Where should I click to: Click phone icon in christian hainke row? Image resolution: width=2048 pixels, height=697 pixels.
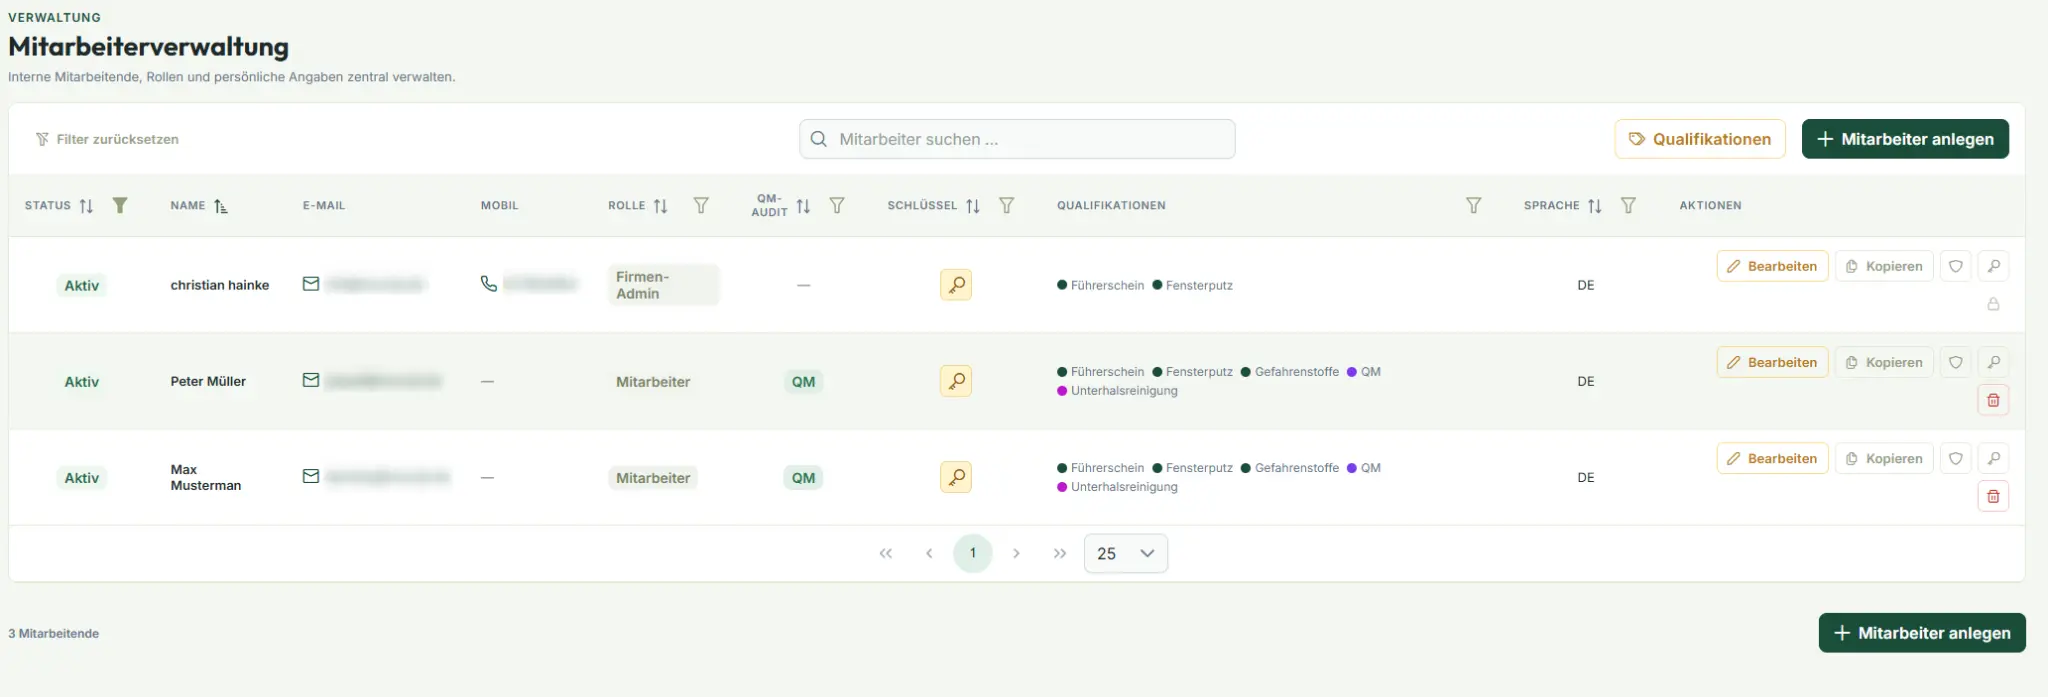pos(489,284)
